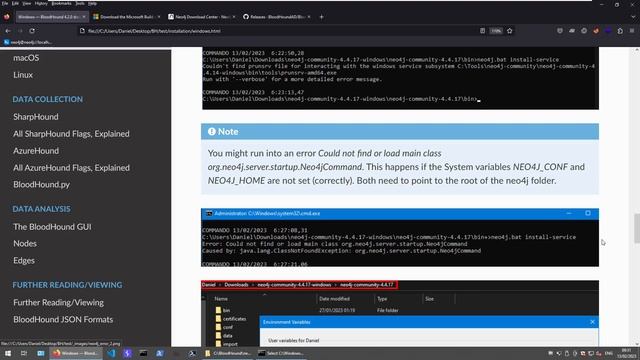Go back using the browser back arrow
Screen dimensions: 640x360
coord(8,31)
